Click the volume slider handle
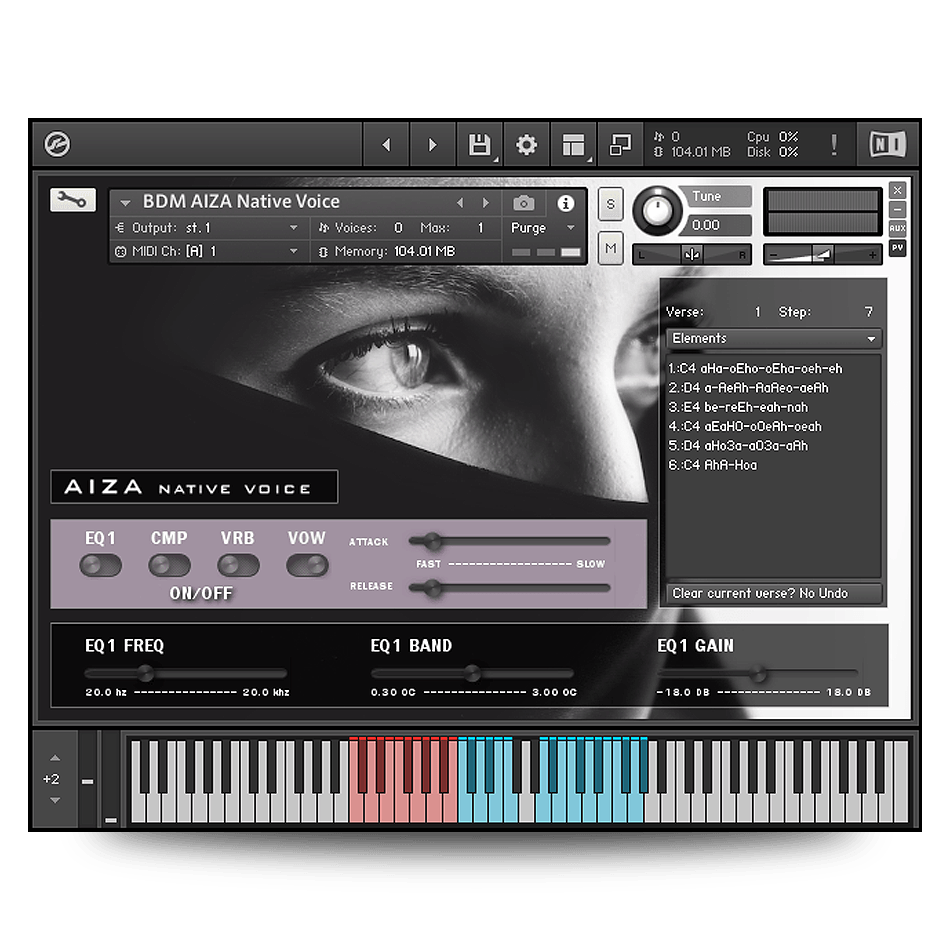 click(x=822, y=254)
